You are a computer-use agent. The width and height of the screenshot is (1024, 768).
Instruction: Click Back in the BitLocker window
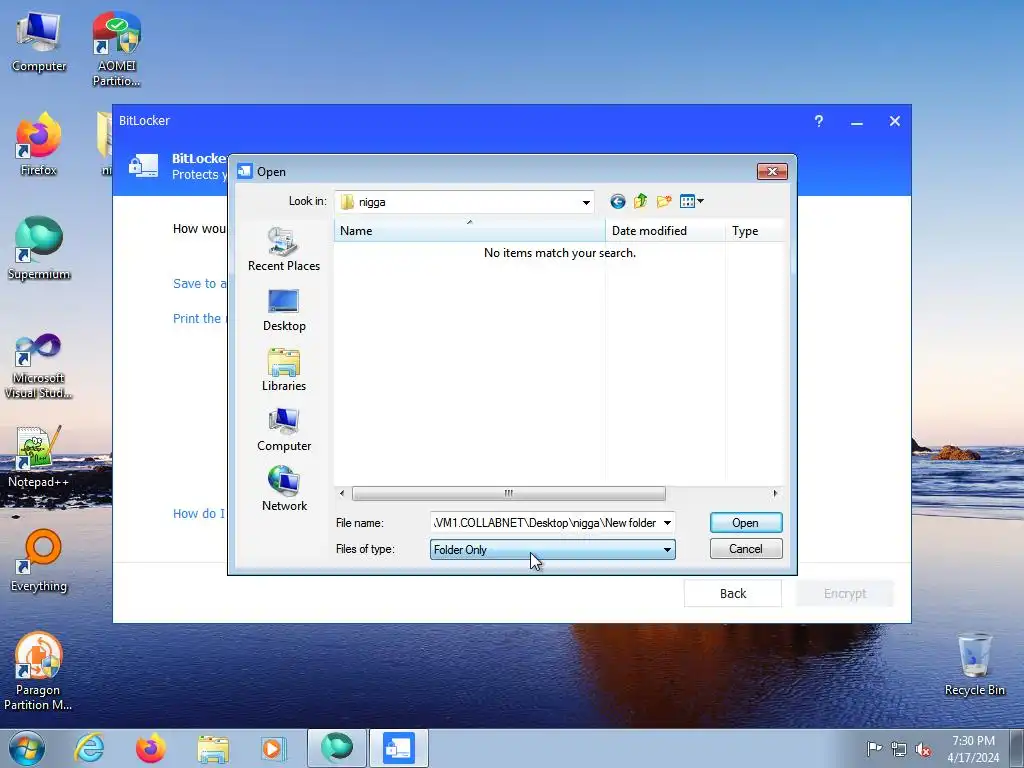click(x=733, y=594)
